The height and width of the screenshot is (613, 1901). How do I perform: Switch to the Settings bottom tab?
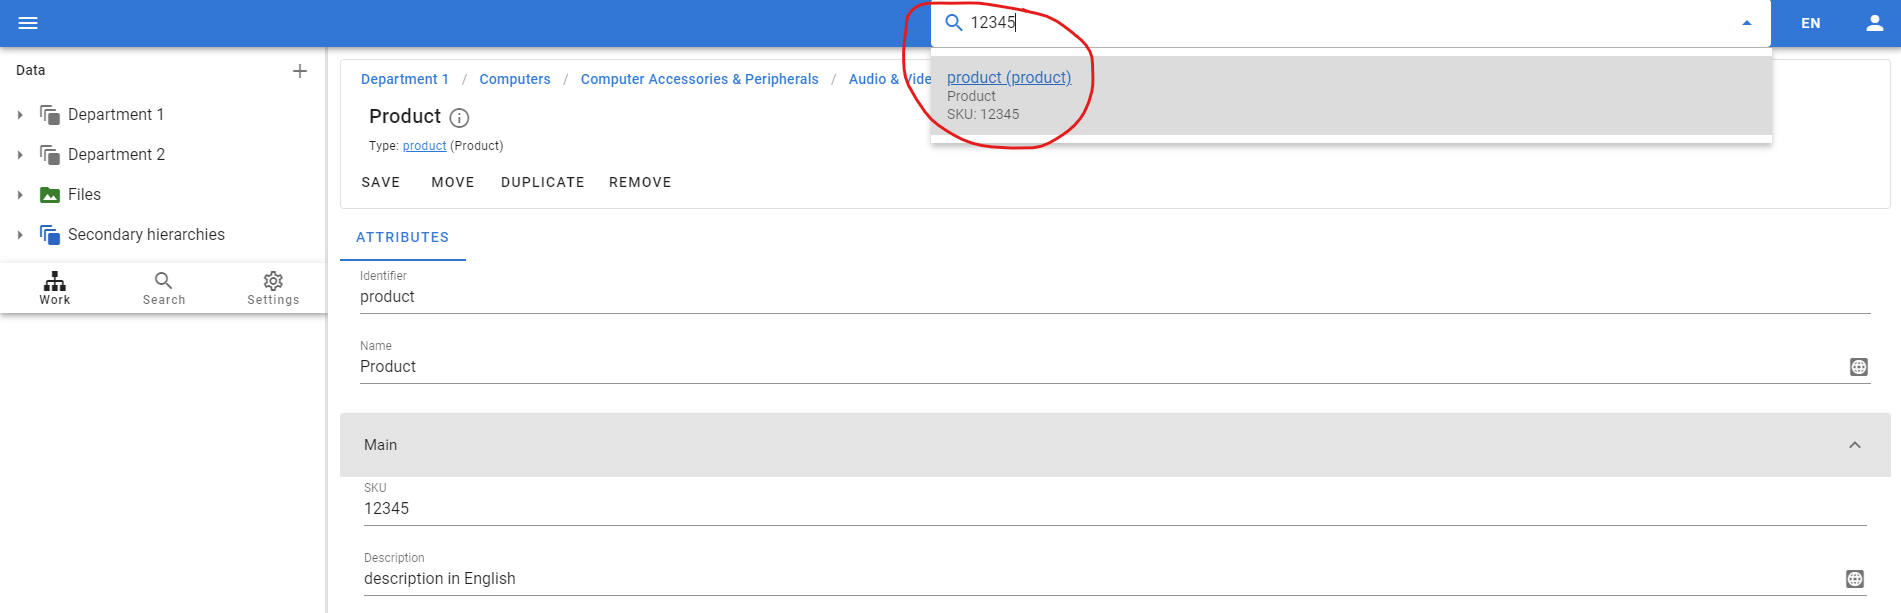click(x=273, y=288)
